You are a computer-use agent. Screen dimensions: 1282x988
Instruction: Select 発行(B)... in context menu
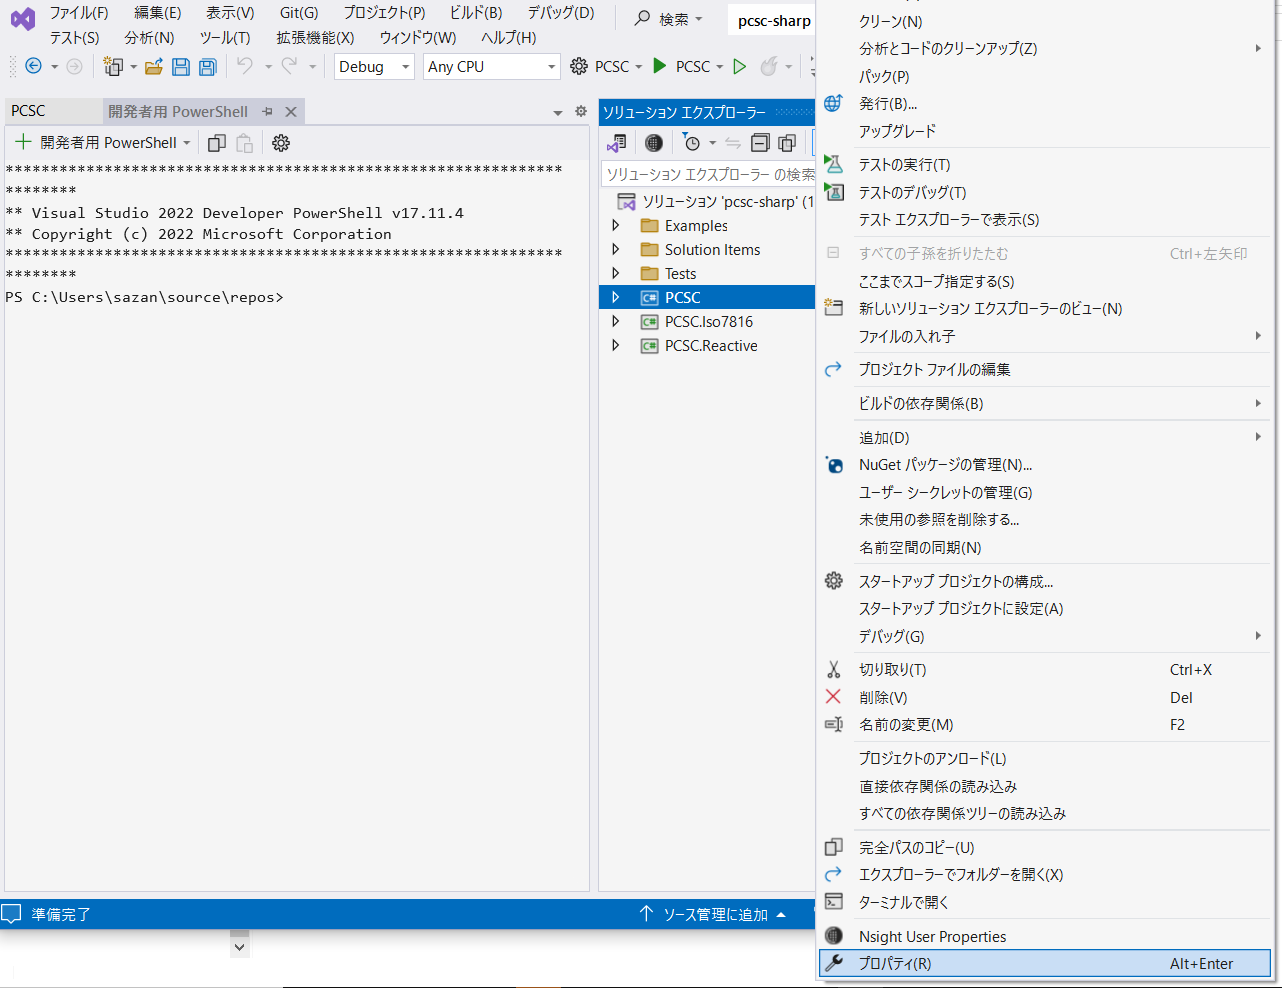(1044, 104)
